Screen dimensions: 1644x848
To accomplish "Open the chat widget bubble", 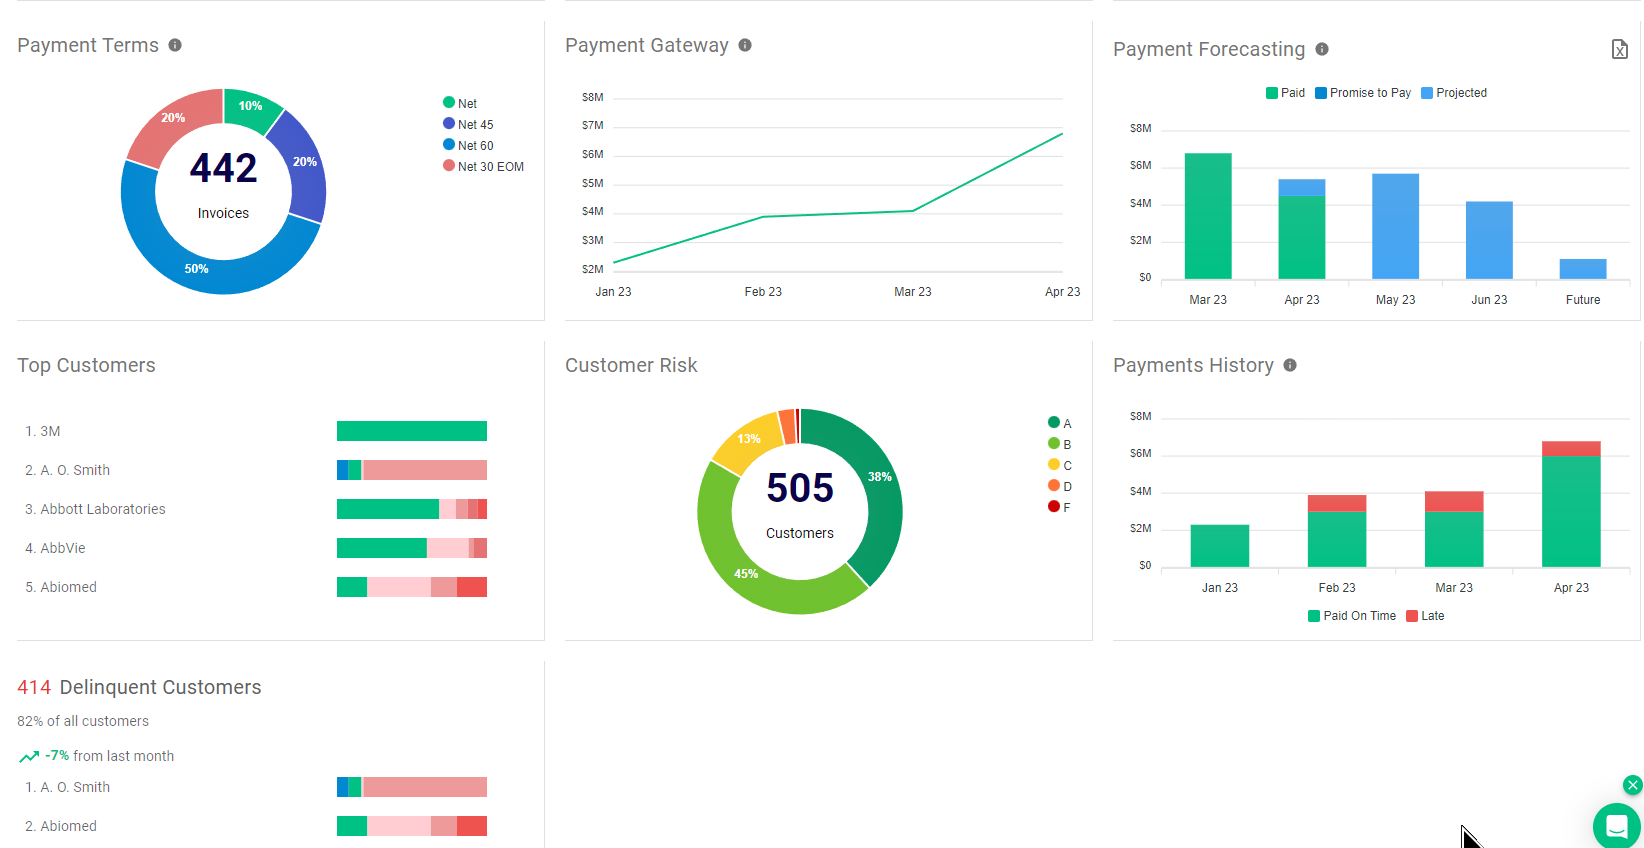I will 1616,826.
